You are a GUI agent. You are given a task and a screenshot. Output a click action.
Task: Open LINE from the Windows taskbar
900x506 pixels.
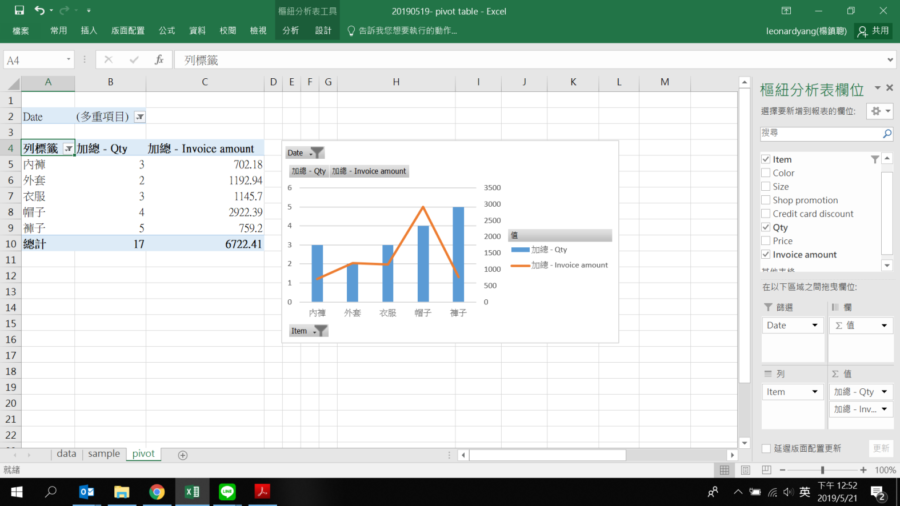(227, 492)
